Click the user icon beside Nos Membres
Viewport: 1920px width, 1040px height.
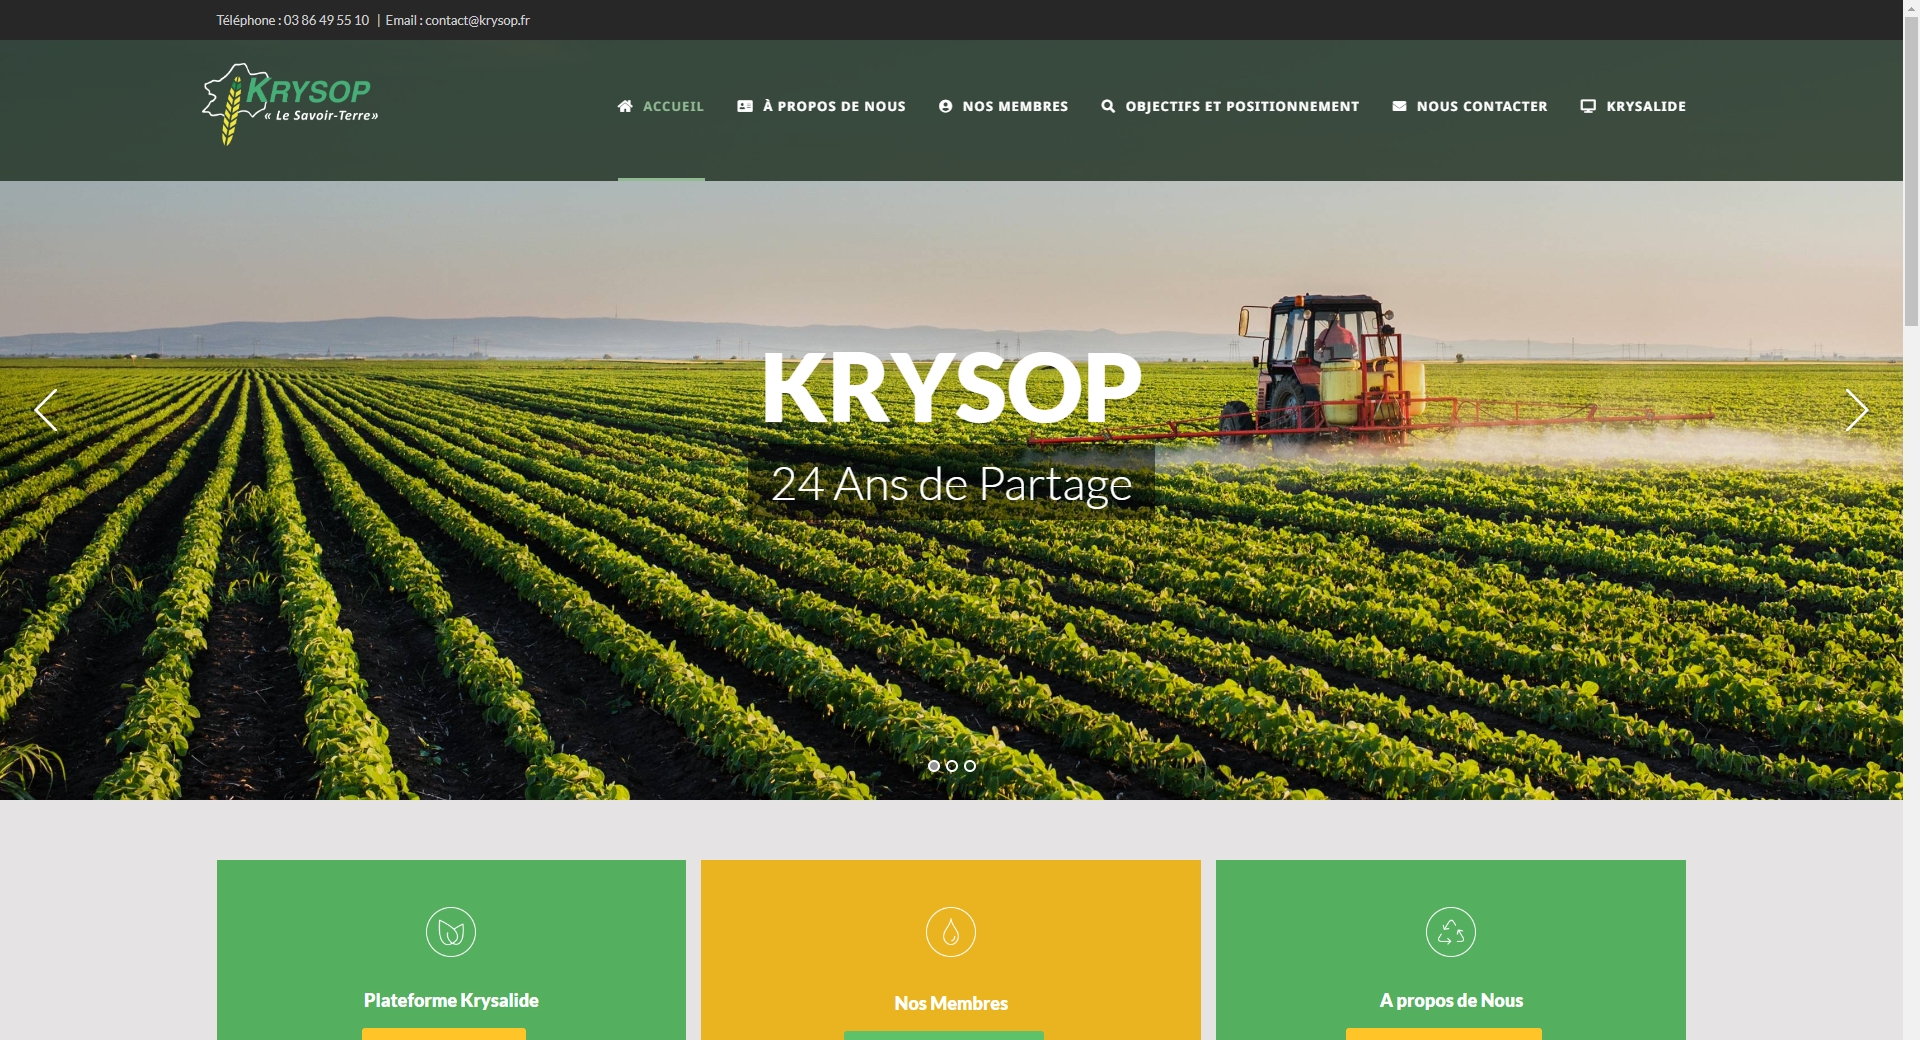[x=945, y=106]
